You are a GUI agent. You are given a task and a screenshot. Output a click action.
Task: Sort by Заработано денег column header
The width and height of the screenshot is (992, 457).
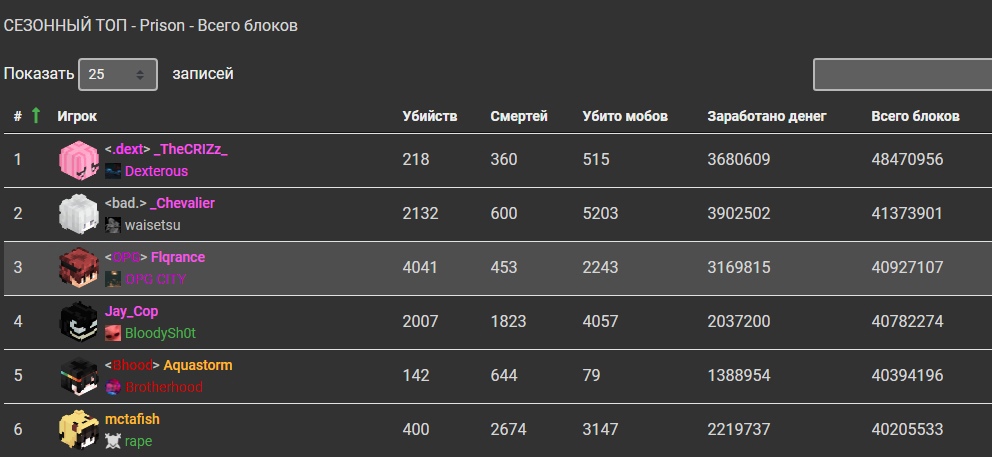click(x=767, y=116)
